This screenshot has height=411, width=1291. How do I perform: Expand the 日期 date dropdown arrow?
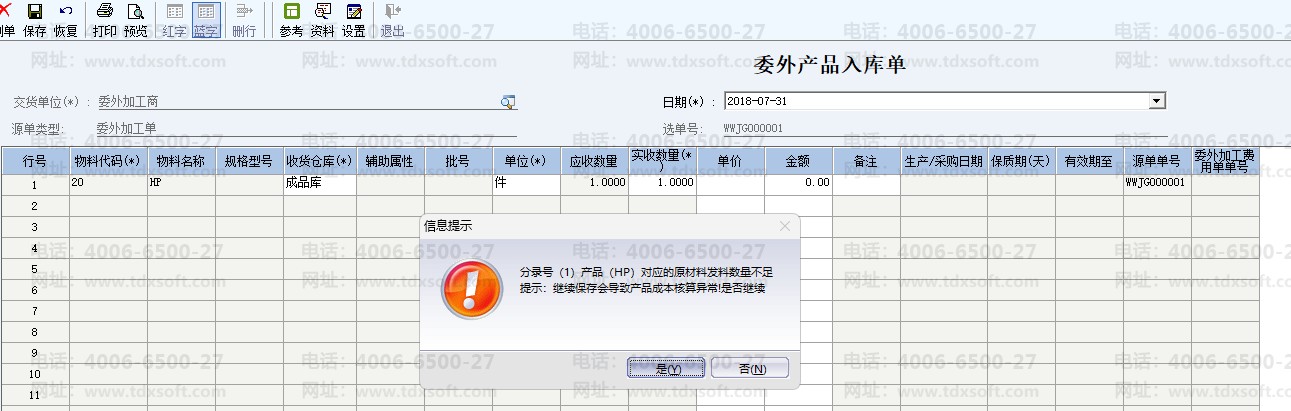(x=1157, y=101)
